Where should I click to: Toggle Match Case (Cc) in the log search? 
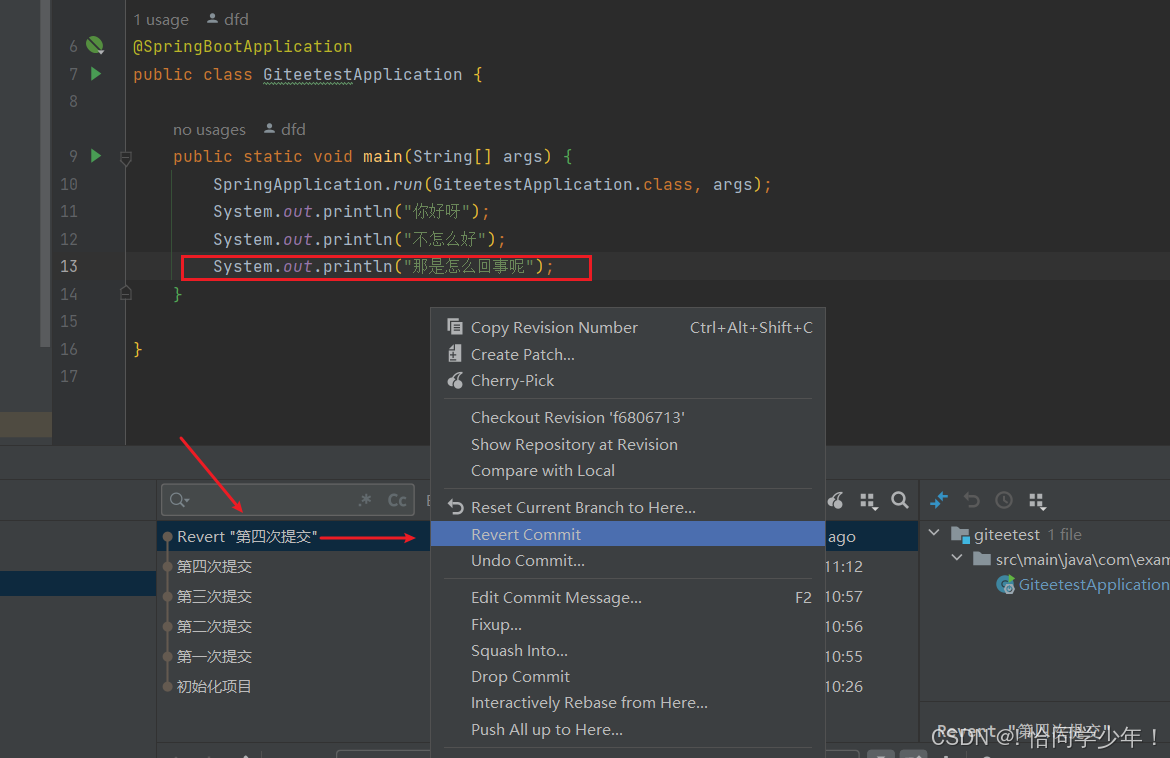tap(397, 501)
